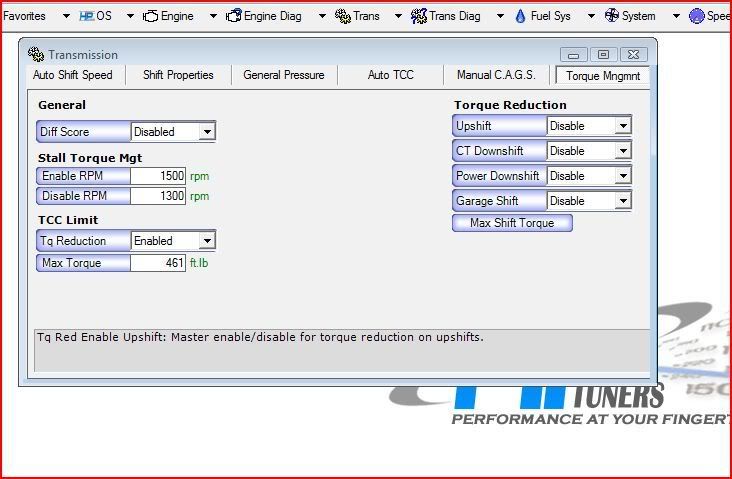
Task: Open the System menu dropdown arrow
Action: tap(676, 16)
